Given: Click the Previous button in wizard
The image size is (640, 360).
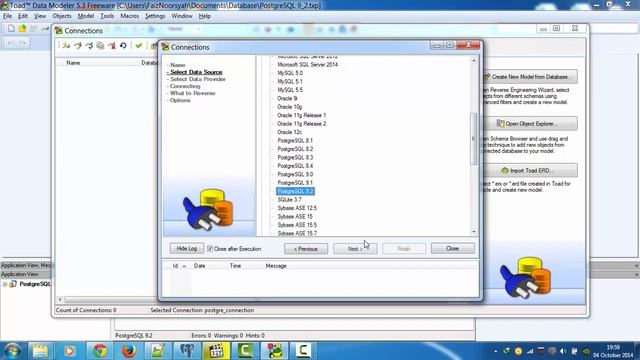Looking at the screenshot, I should (306, 249).
